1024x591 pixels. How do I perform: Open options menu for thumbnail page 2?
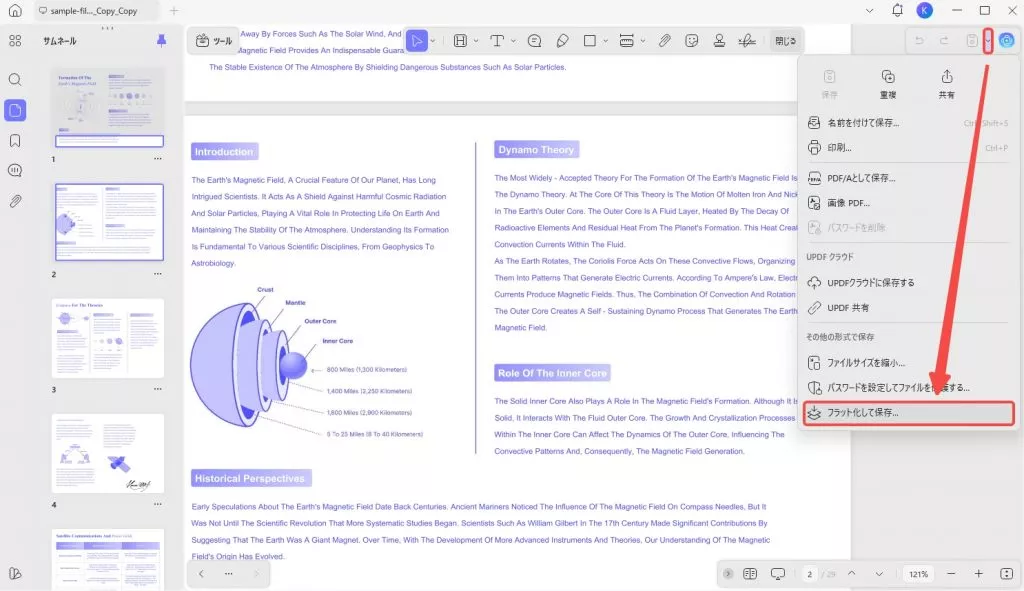tap(157, 274)
